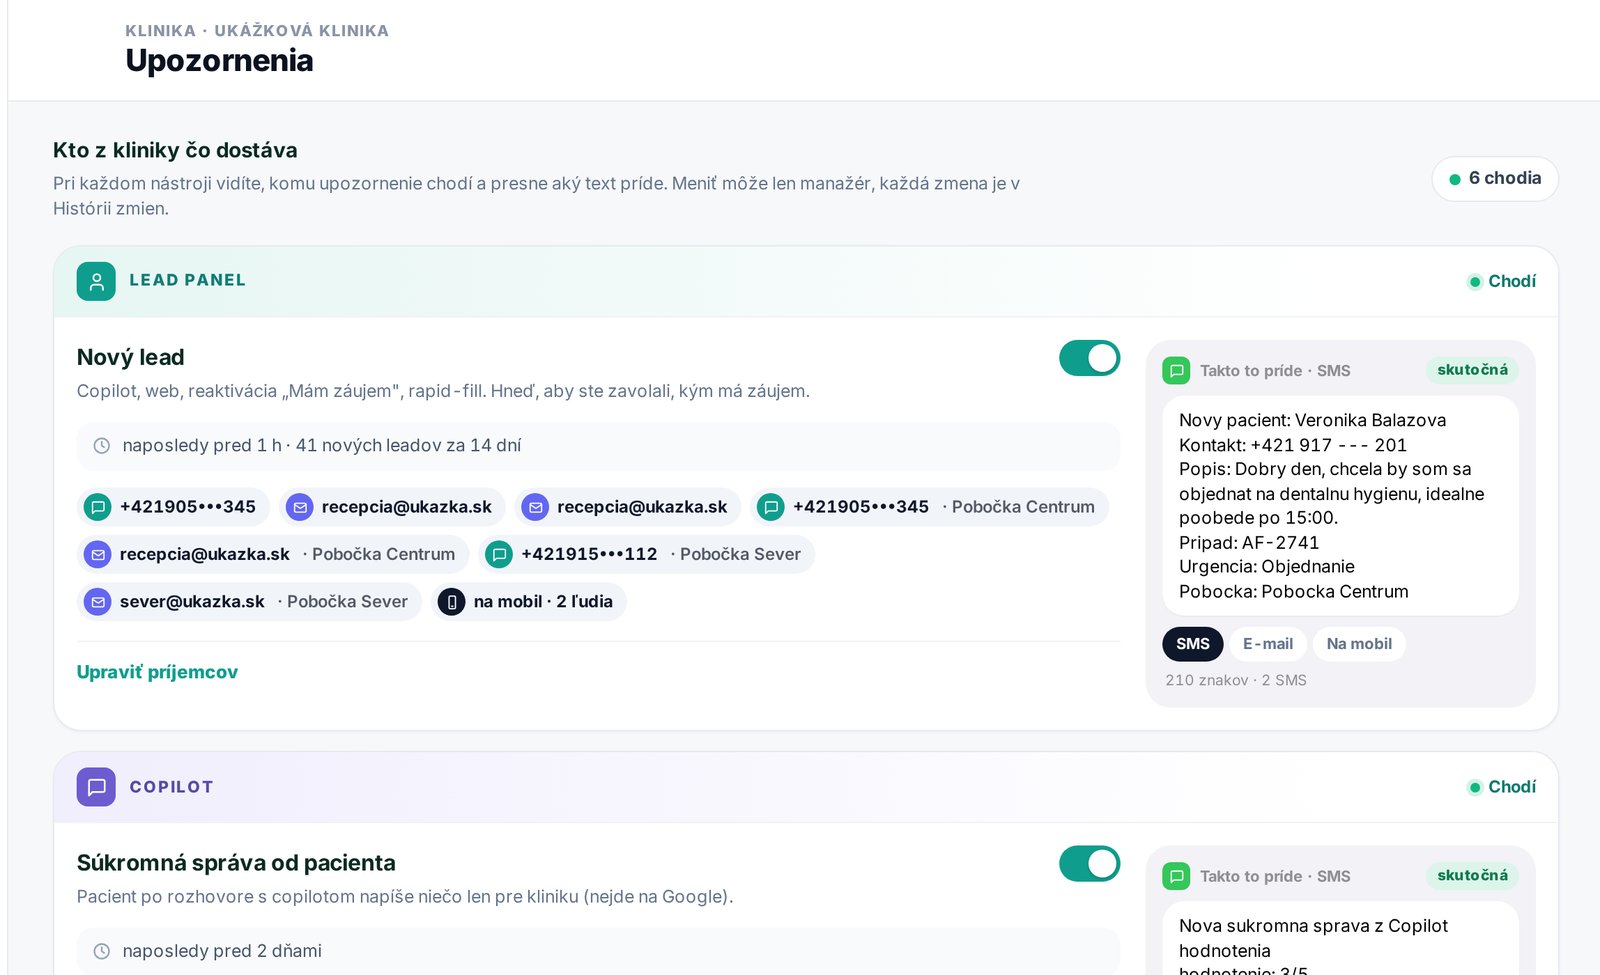Switch preview to E-mail tab
Image resolution: width=1600 pixels, height=975 pixels.
click(1268, 644)
